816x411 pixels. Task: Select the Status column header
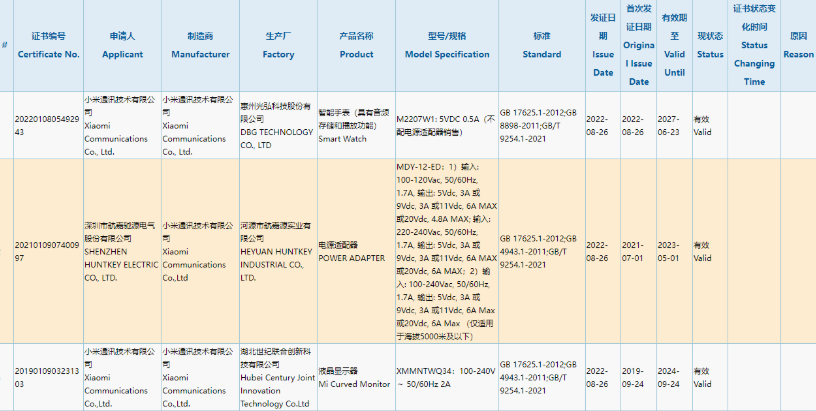710,45
